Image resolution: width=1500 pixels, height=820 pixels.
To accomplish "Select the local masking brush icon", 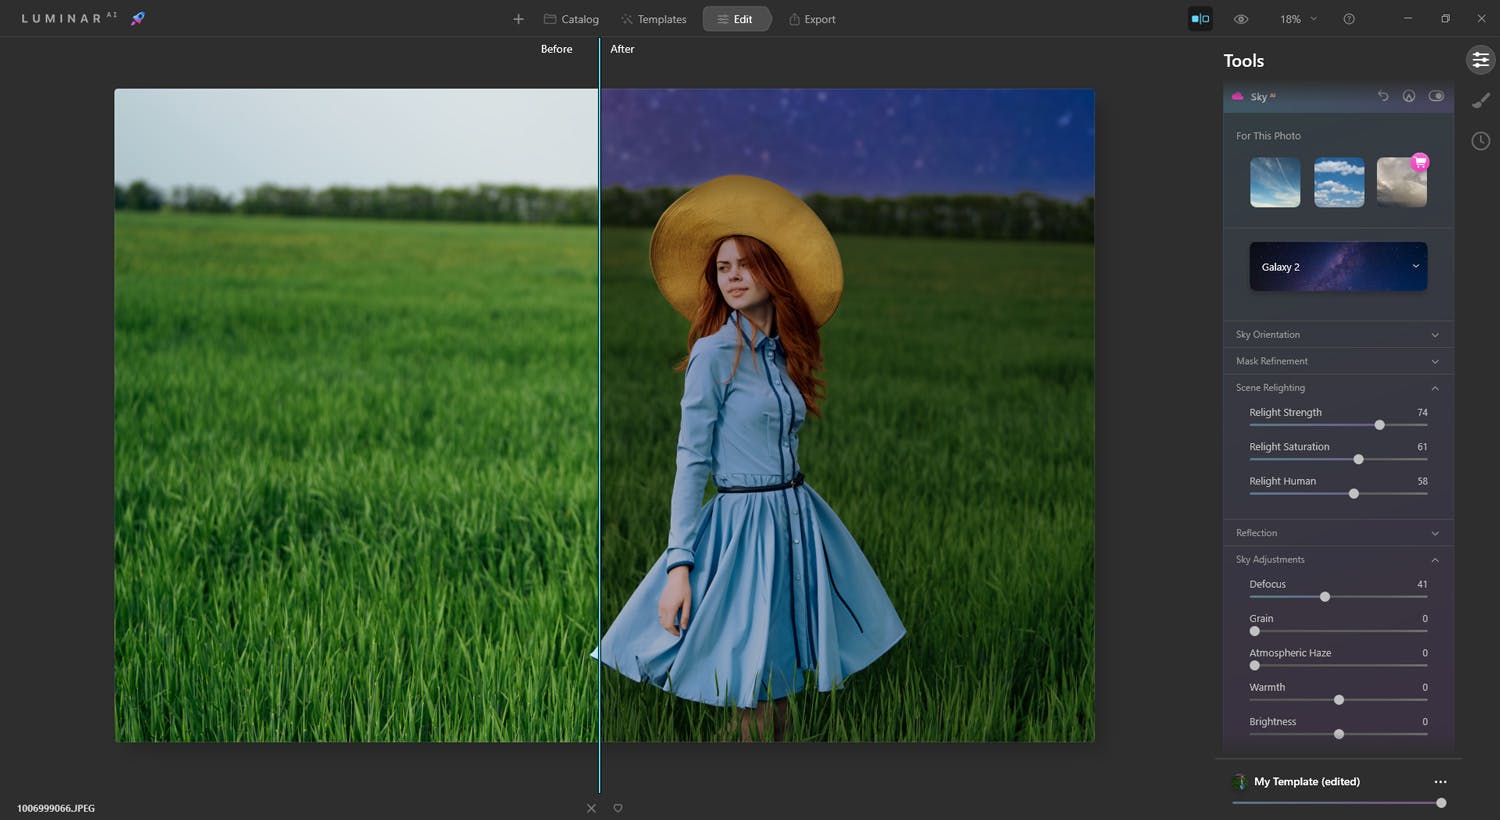I will (x=1480, y=100).
